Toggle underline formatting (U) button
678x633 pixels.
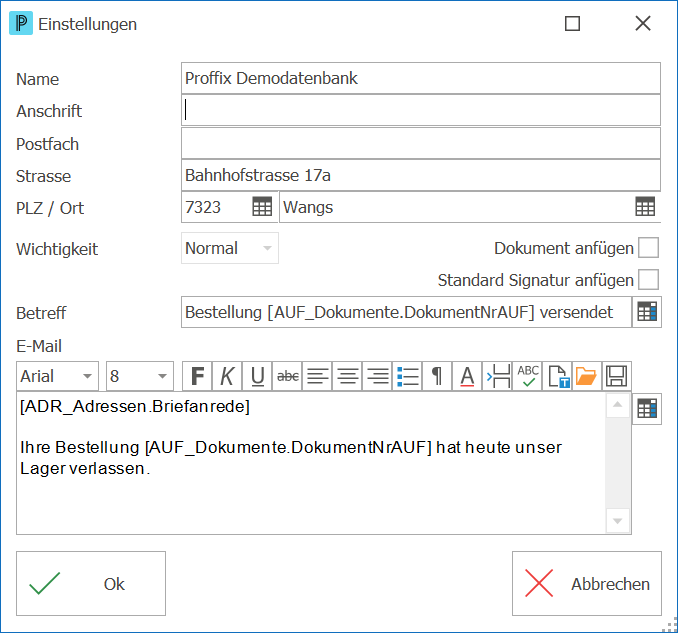tap(258, 376)
